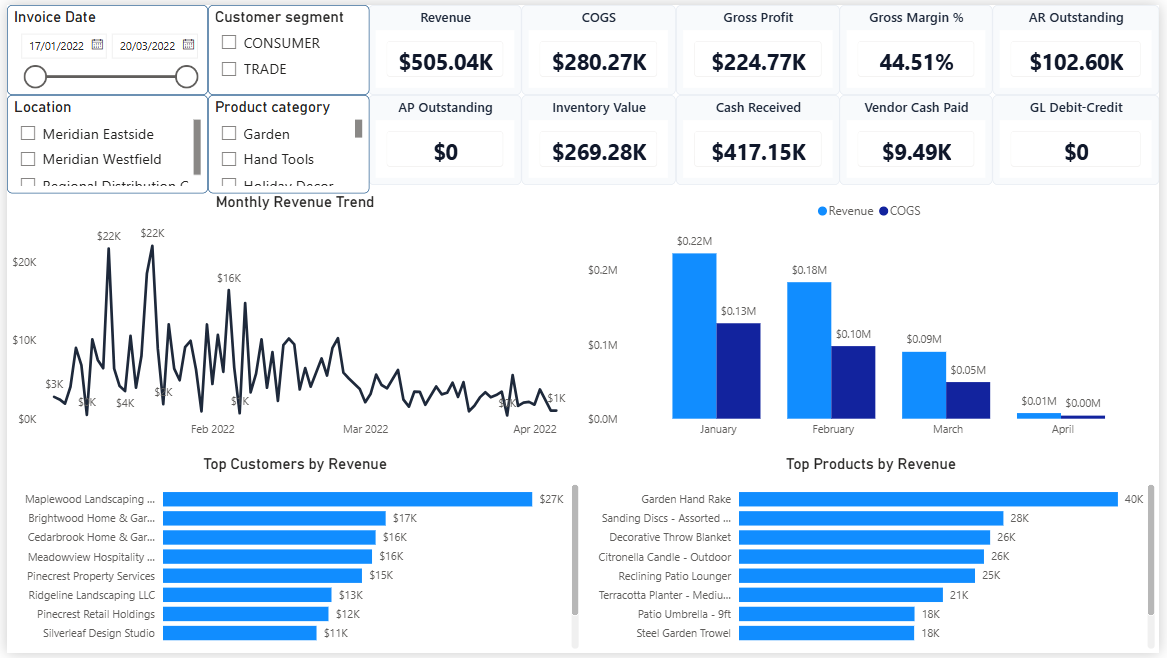Click the Silverleaf Design Studio bar
The image size is (1167, 658).
(x=240, y=633)
